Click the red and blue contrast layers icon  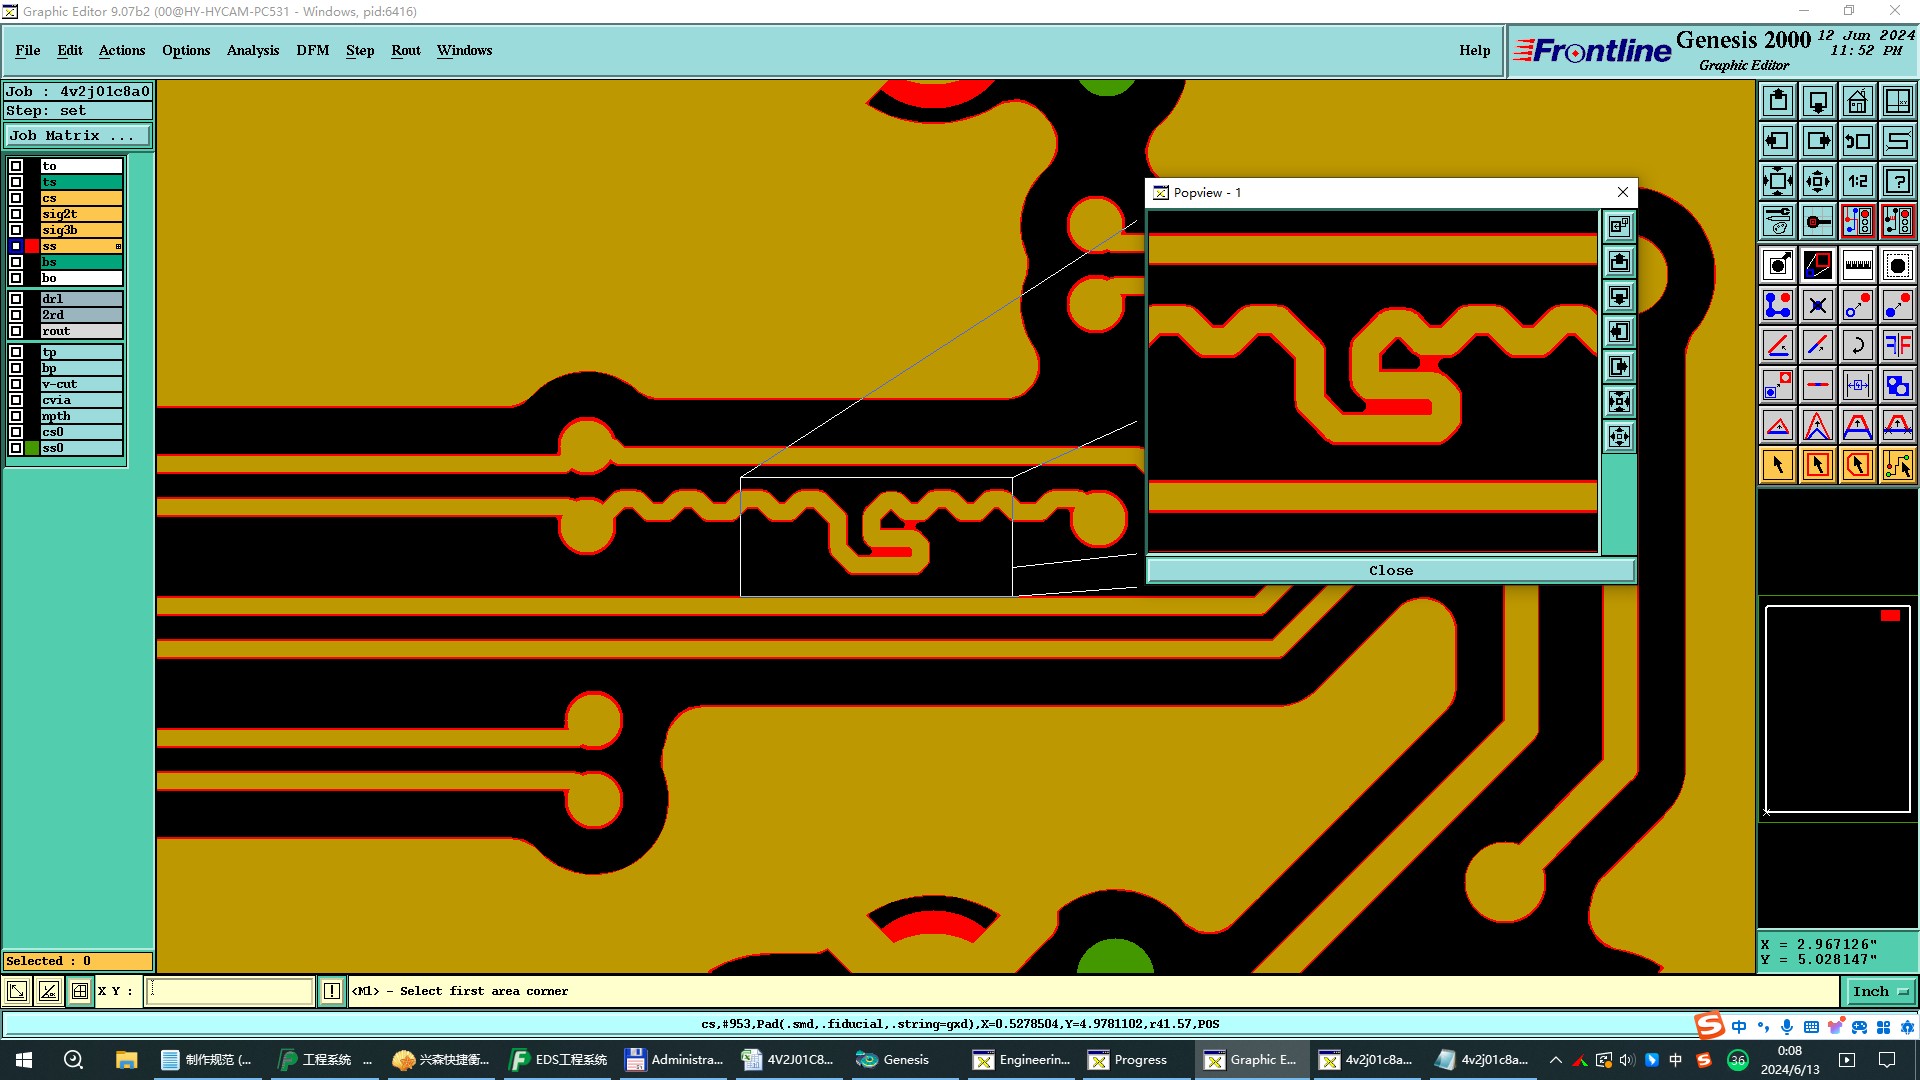(x=1818, y=265)
